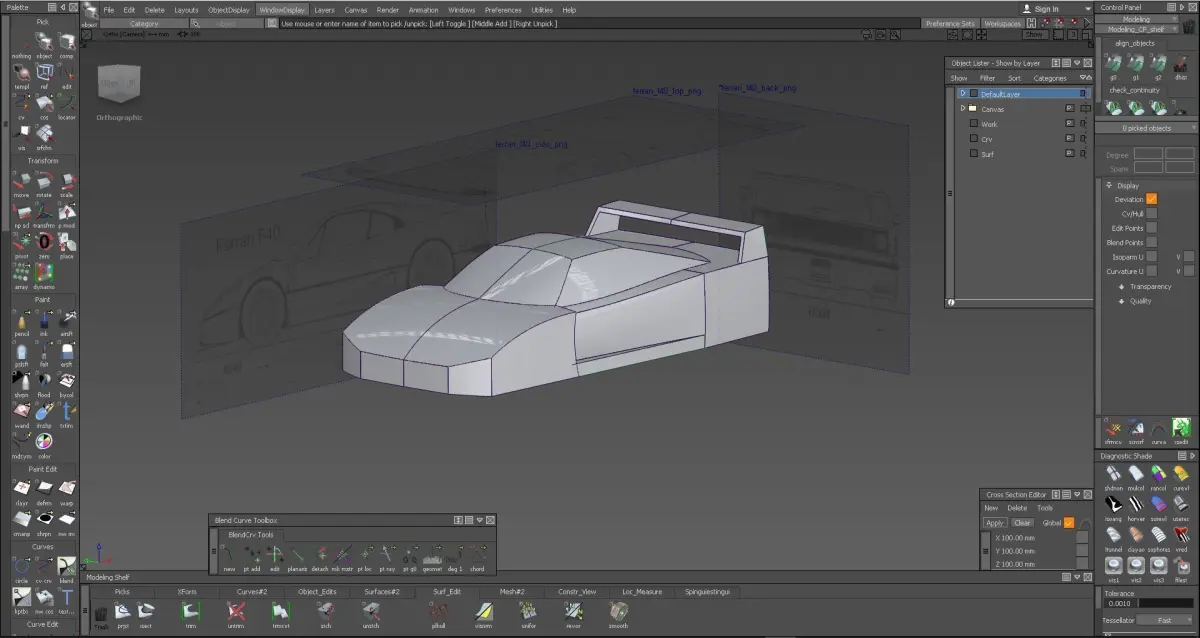Click the Show button in viewport toolbar
Screen dimensions: 1200x638
click(1034, 34)
